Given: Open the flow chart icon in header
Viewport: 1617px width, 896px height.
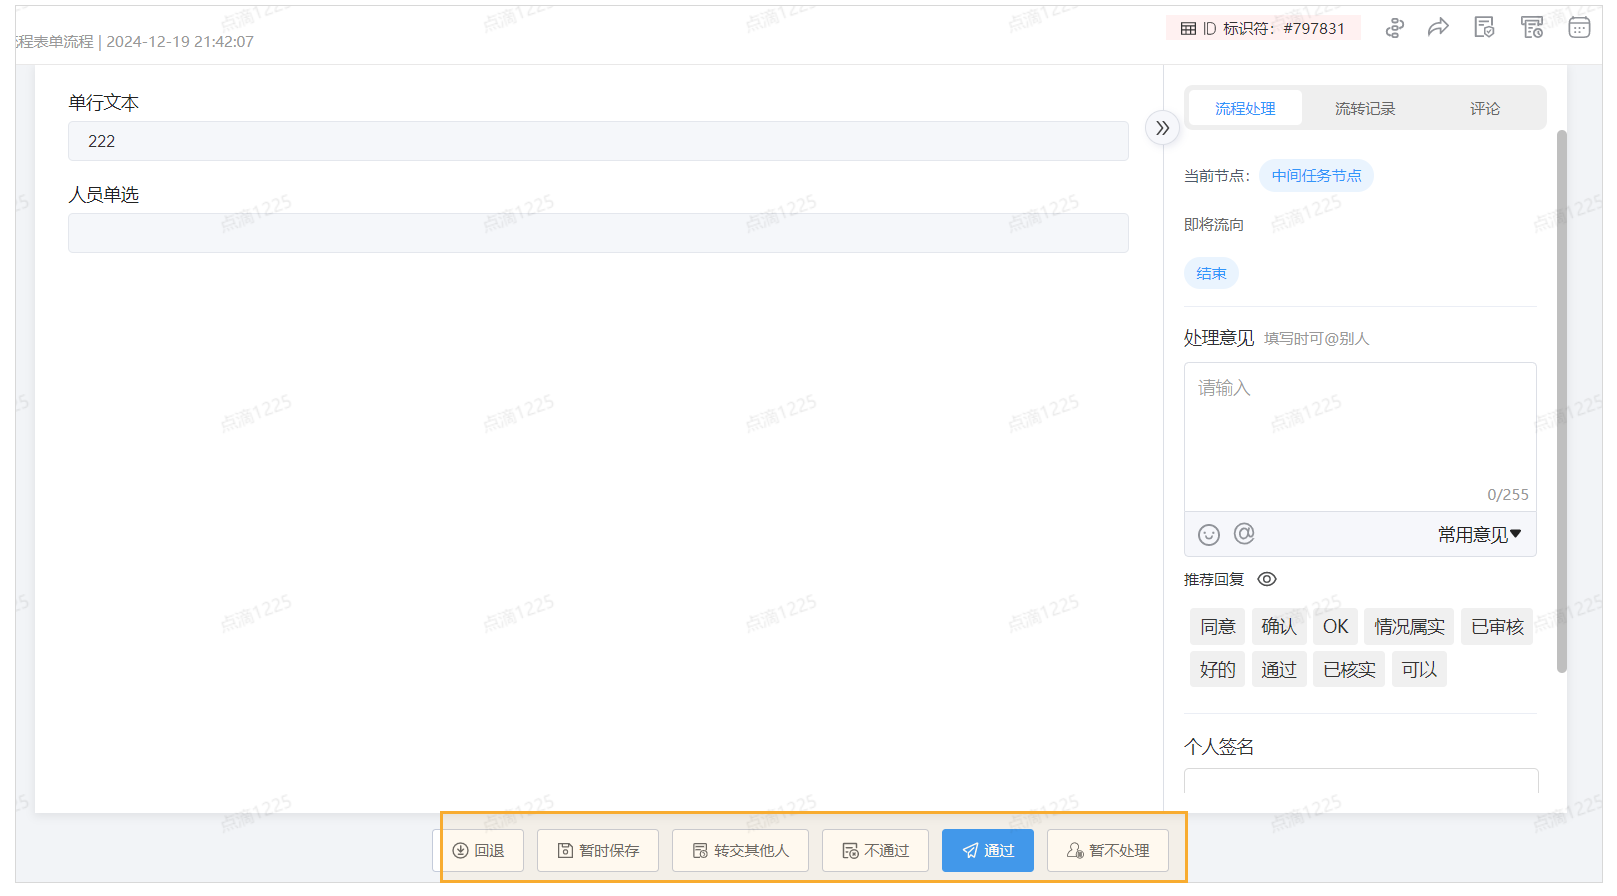Looking at the screenshot, I should [1394, 28].
